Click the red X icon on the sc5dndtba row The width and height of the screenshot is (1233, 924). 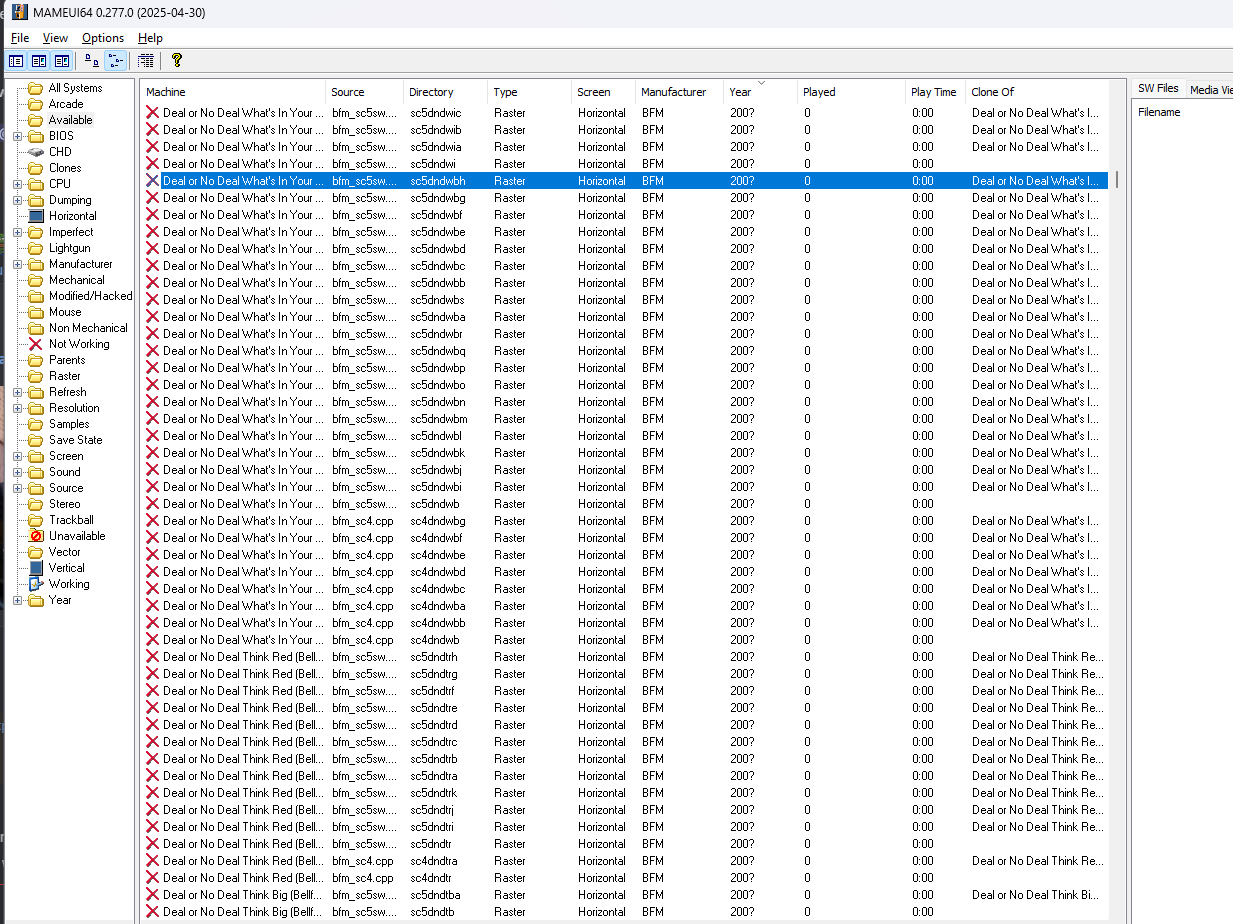point(153,895)
